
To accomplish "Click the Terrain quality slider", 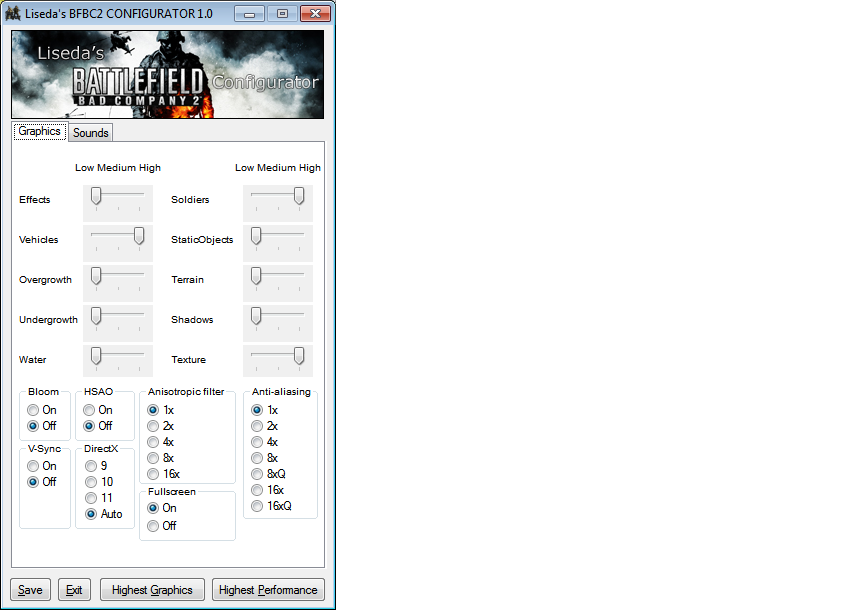I will [x=278, y=283].
